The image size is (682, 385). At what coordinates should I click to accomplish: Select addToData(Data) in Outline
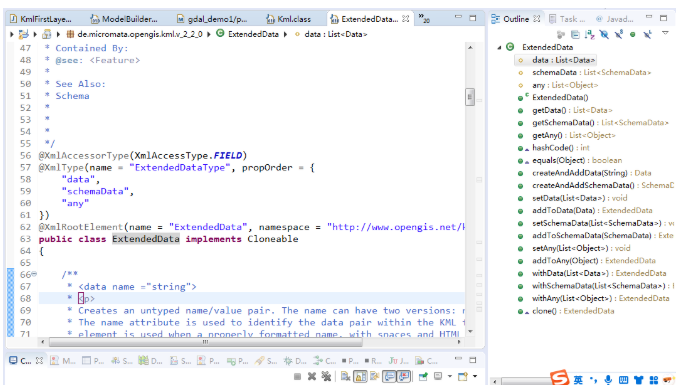(585, 211)
